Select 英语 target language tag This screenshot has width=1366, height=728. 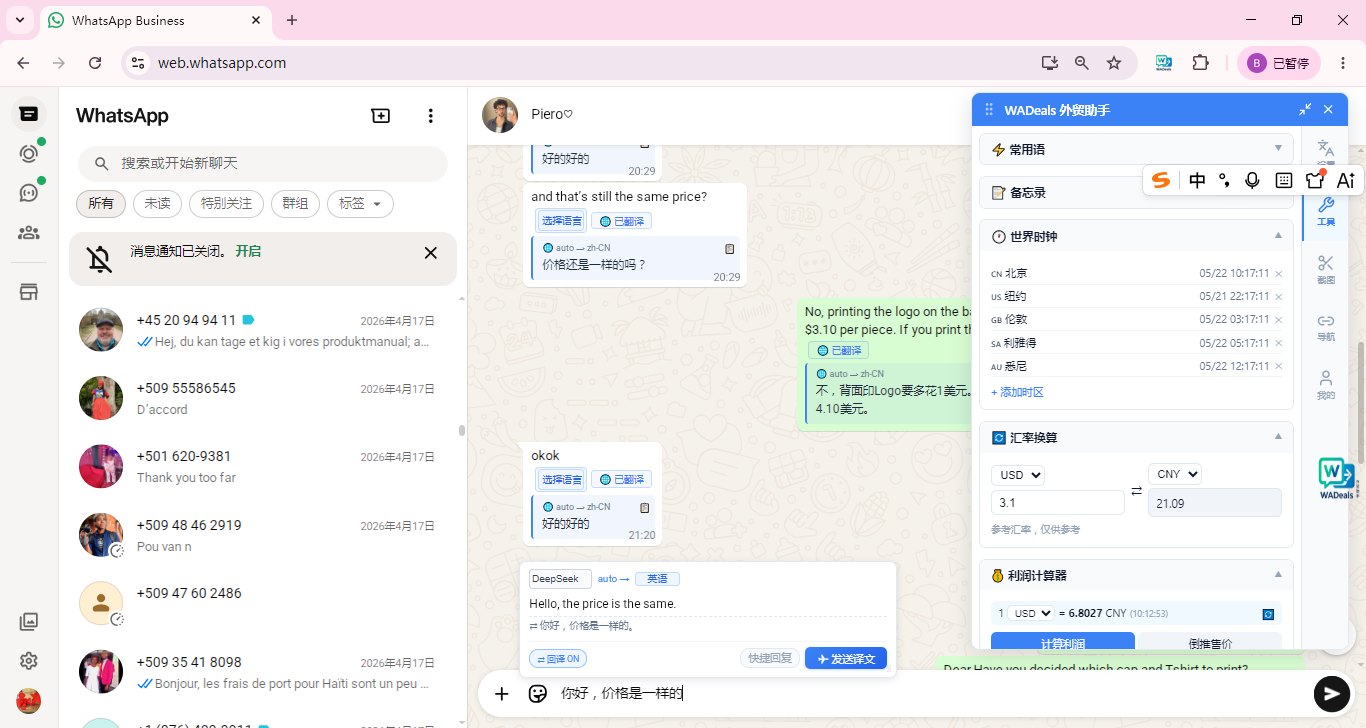click(x=657, y=579)
